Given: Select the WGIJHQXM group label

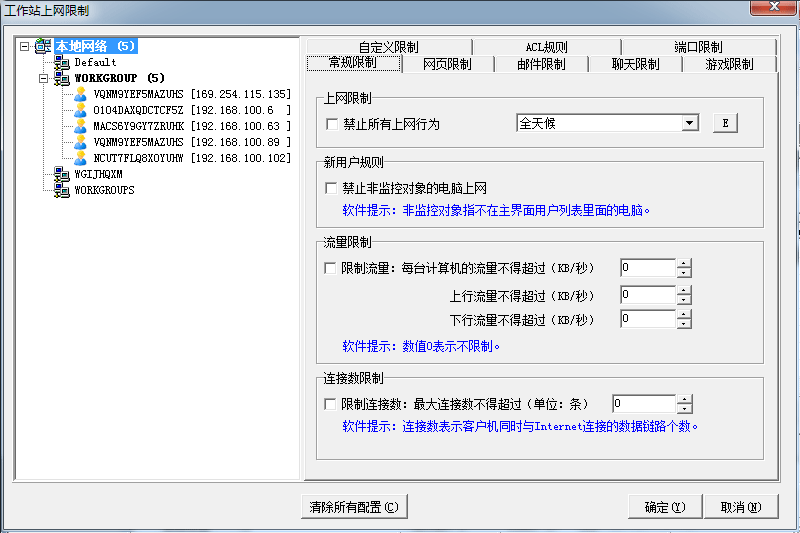Looking at the screenshot, I should coord(98,174).
